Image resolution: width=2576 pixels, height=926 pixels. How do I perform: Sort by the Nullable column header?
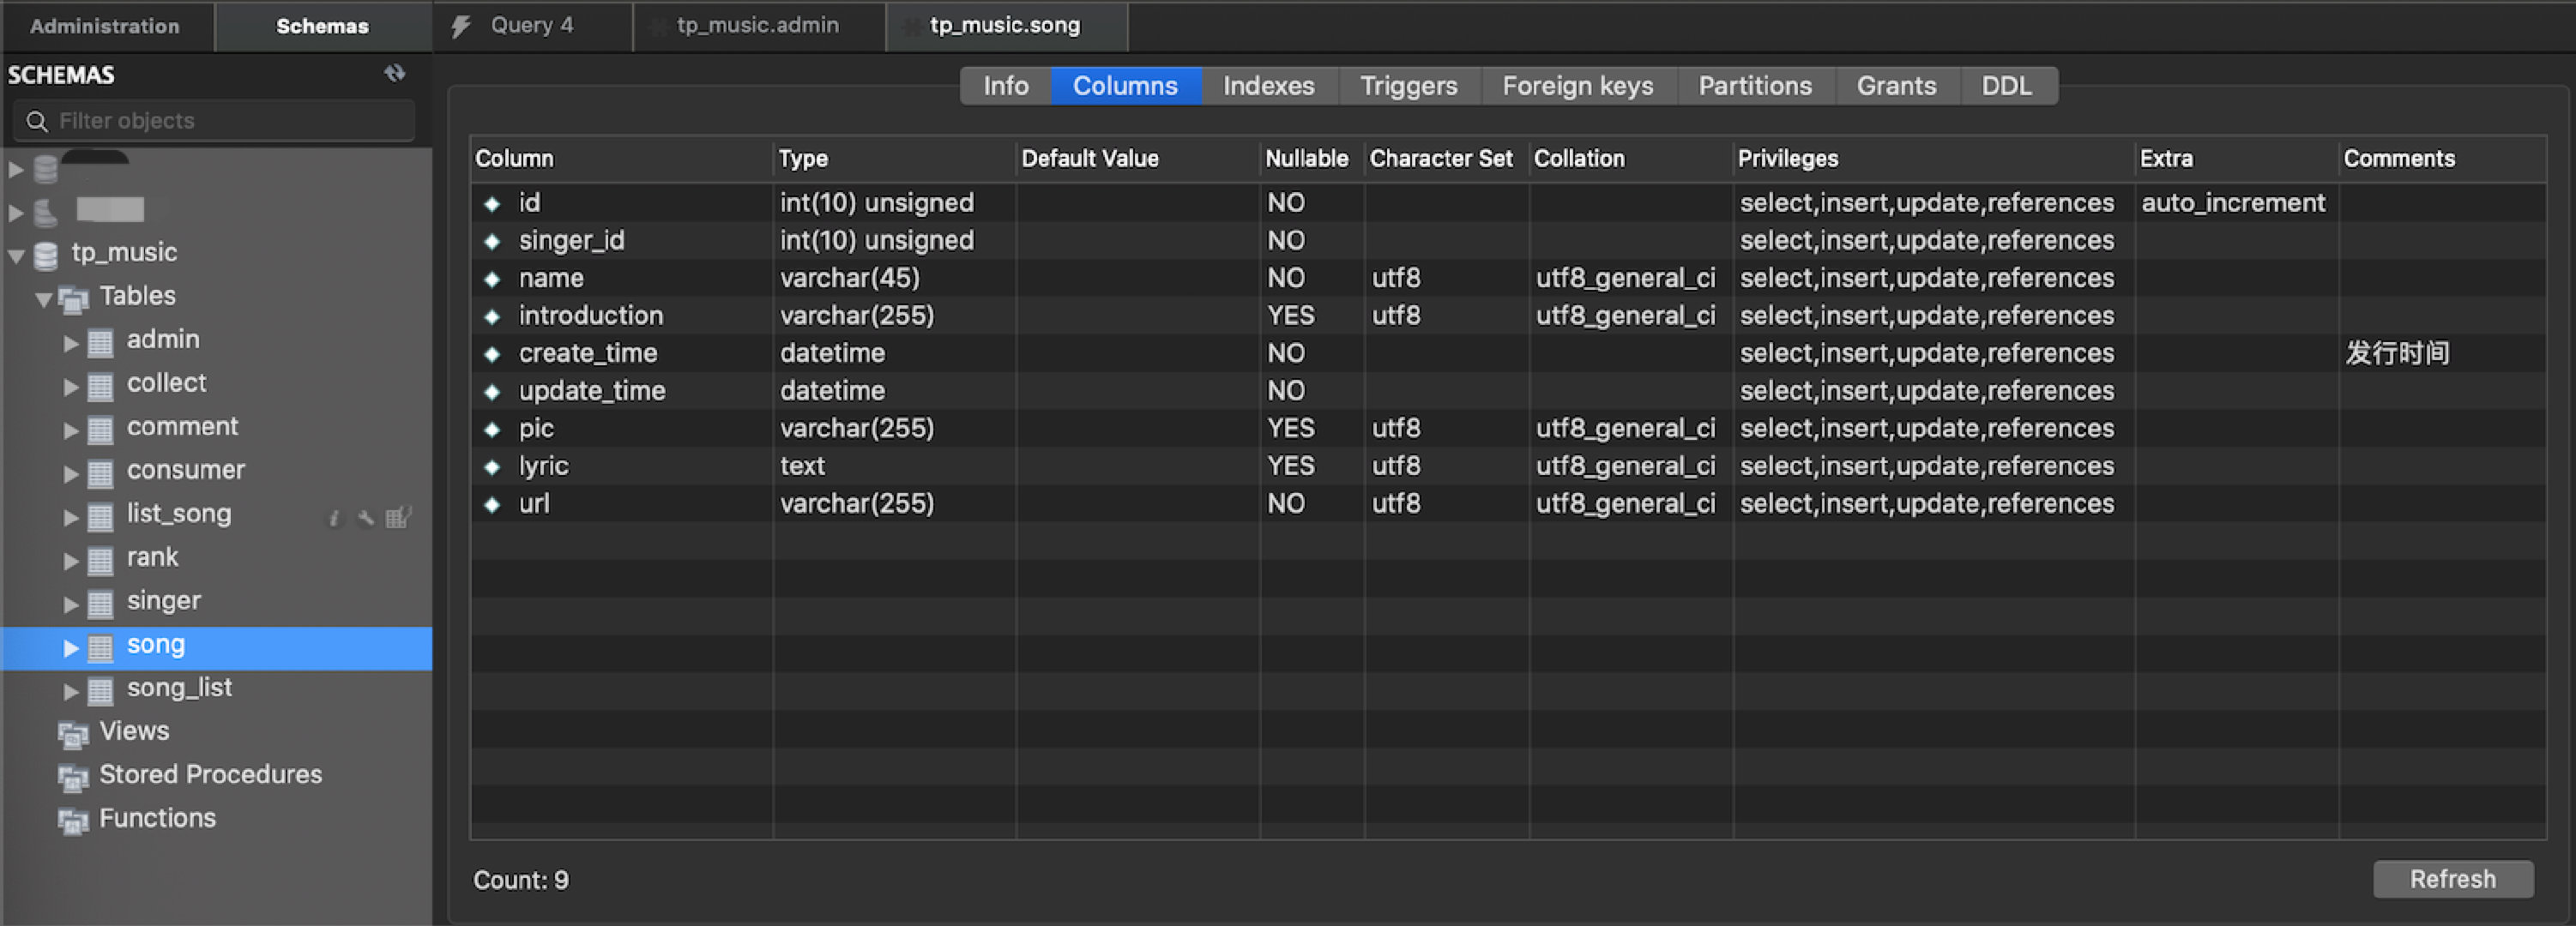1311,159
